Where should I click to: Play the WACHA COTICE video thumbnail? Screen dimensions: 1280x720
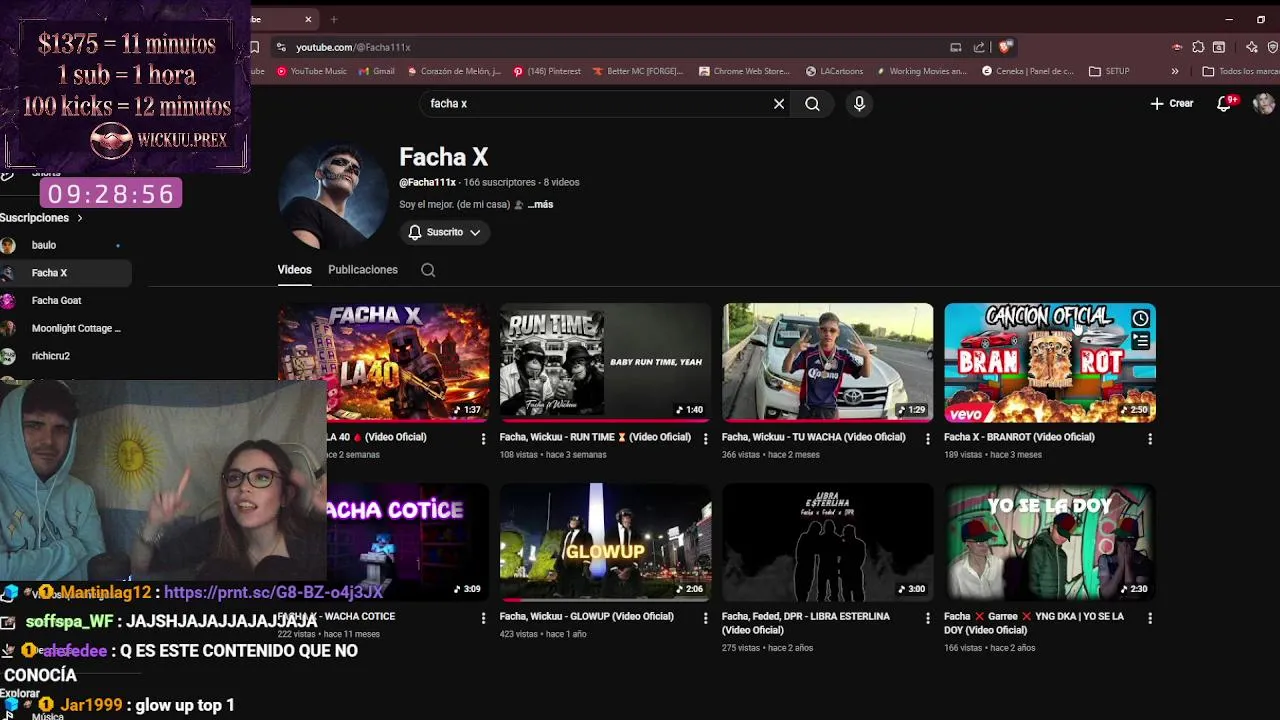408,542
